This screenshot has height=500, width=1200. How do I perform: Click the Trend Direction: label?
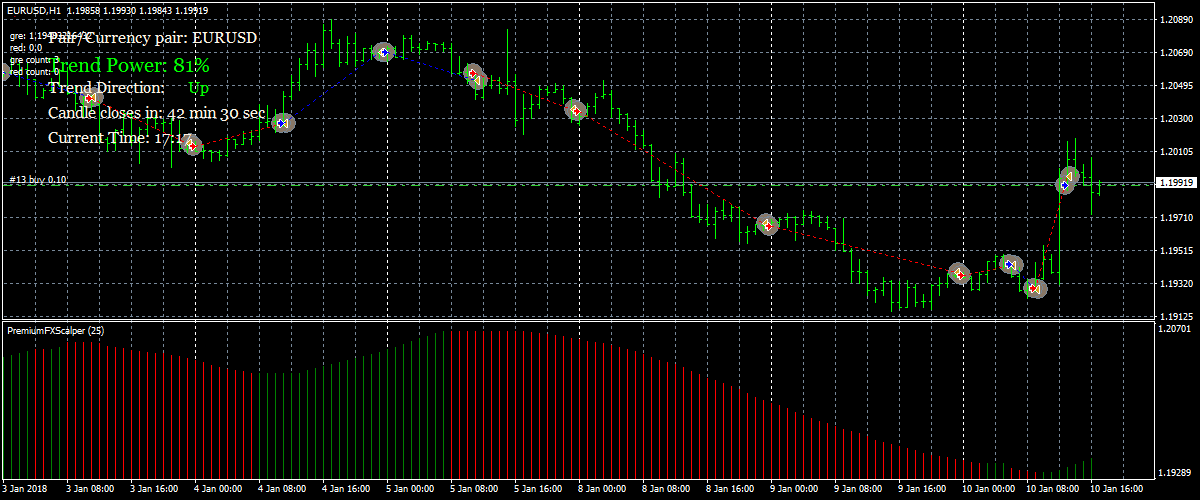coord(107,88)
